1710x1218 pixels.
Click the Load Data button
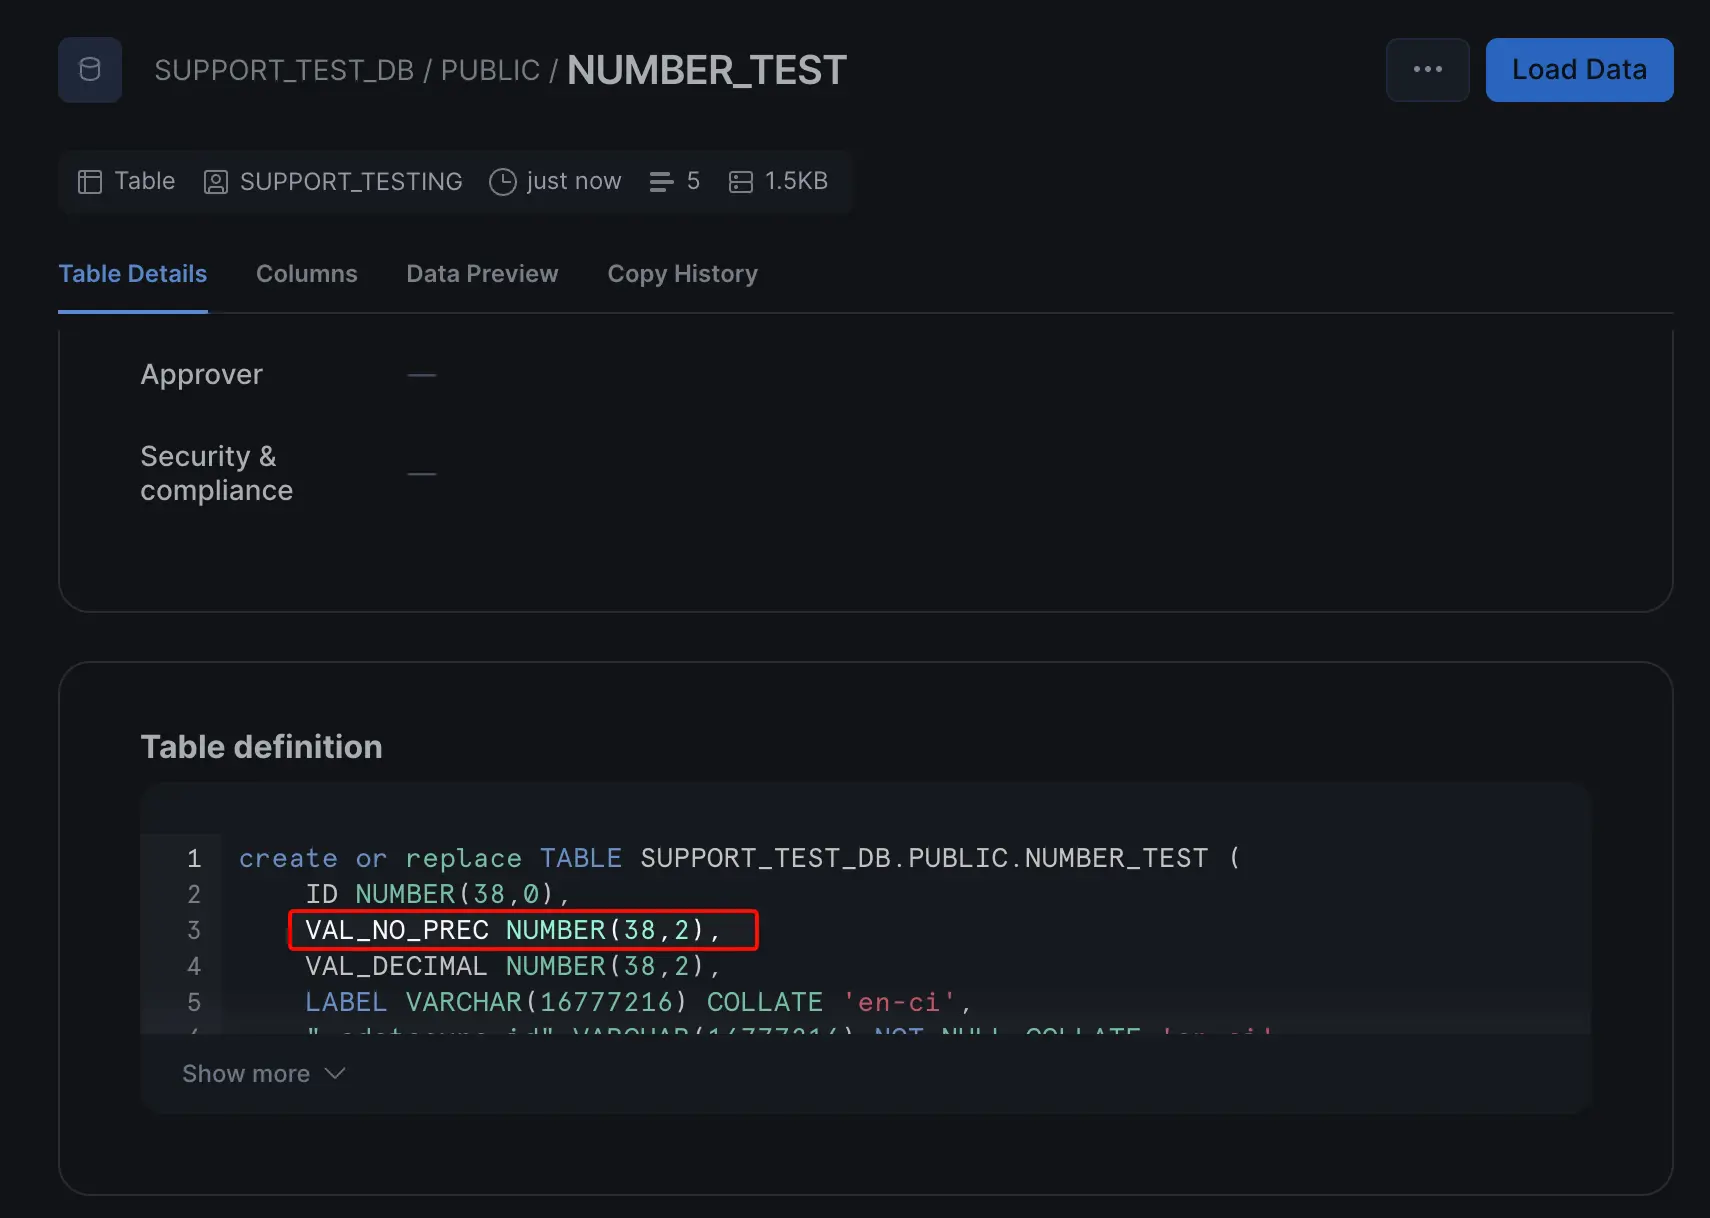(x=1579, y=70)
